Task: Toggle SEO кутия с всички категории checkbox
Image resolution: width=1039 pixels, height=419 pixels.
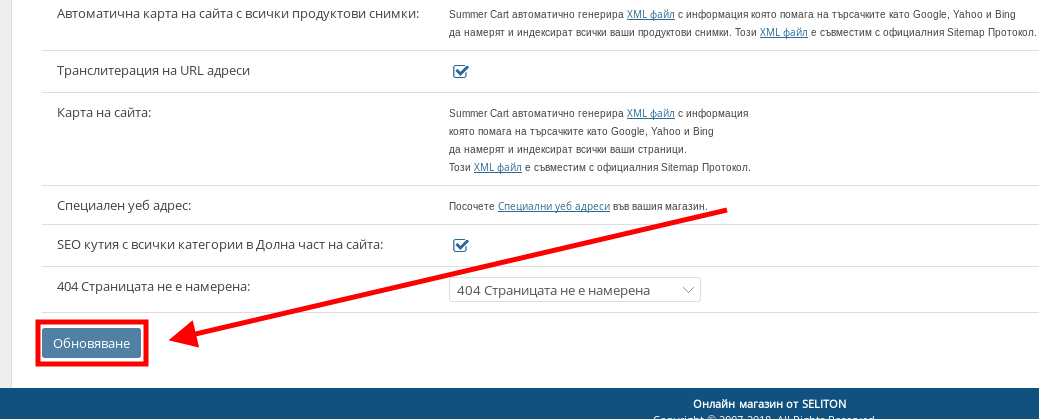Action: [x=461, y=245]
